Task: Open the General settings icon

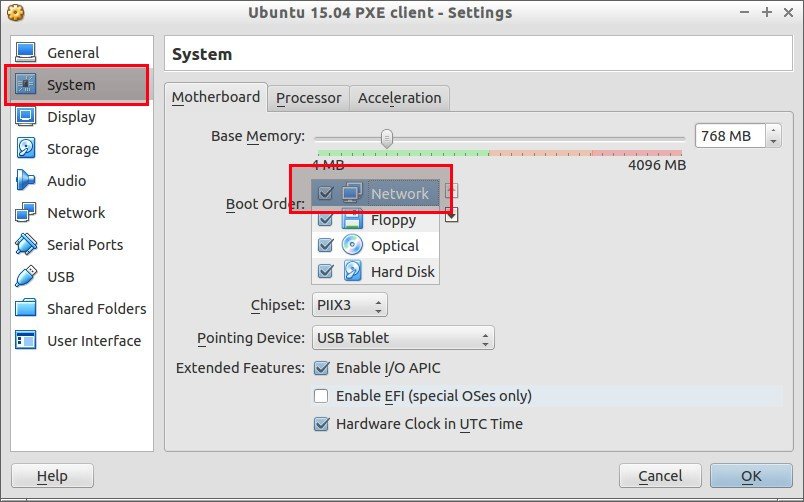Action: coord(26,52)
